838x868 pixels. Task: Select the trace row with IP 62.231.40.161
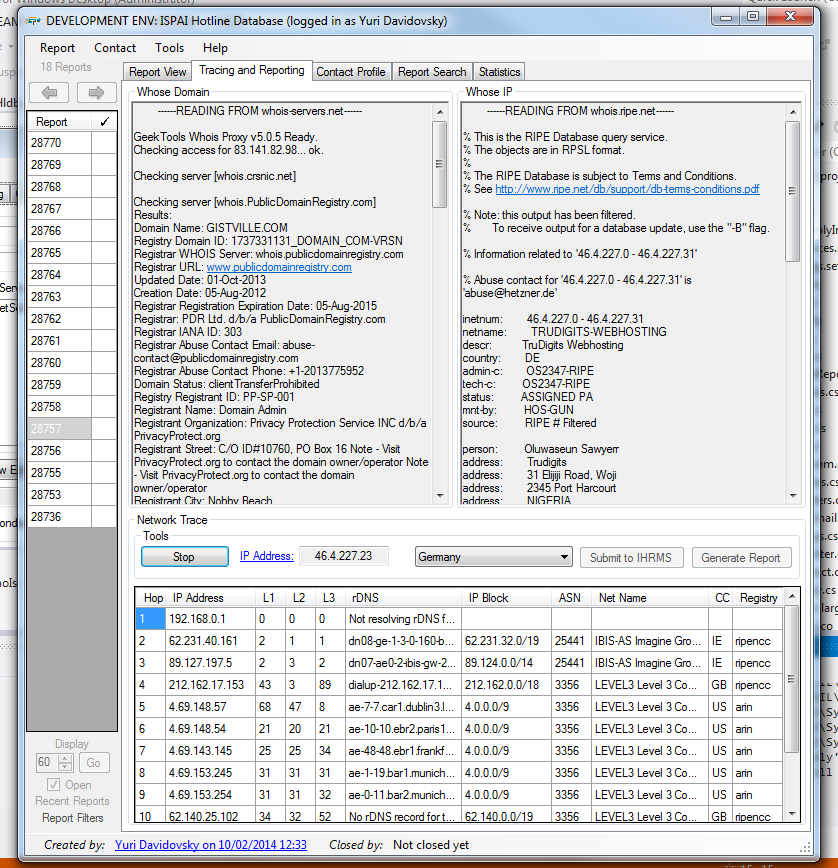coord(459,641)
